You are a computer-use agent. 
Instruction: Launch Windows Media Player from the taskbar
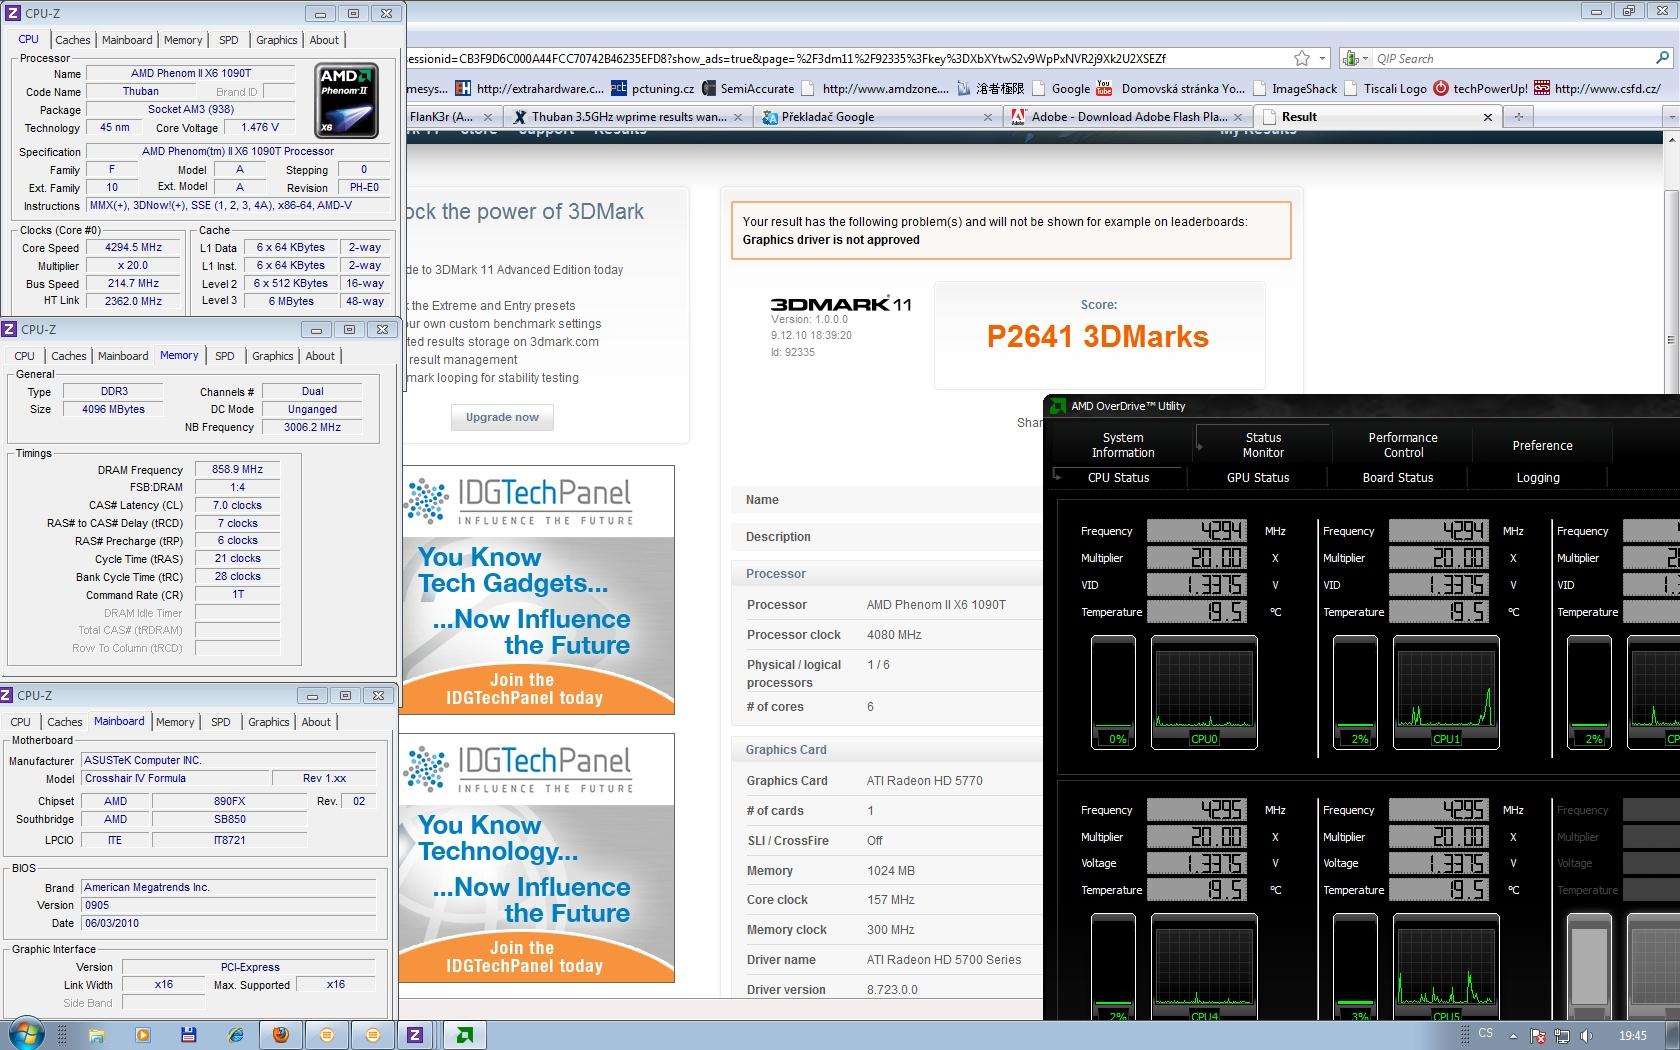[x=142, y=1035]
